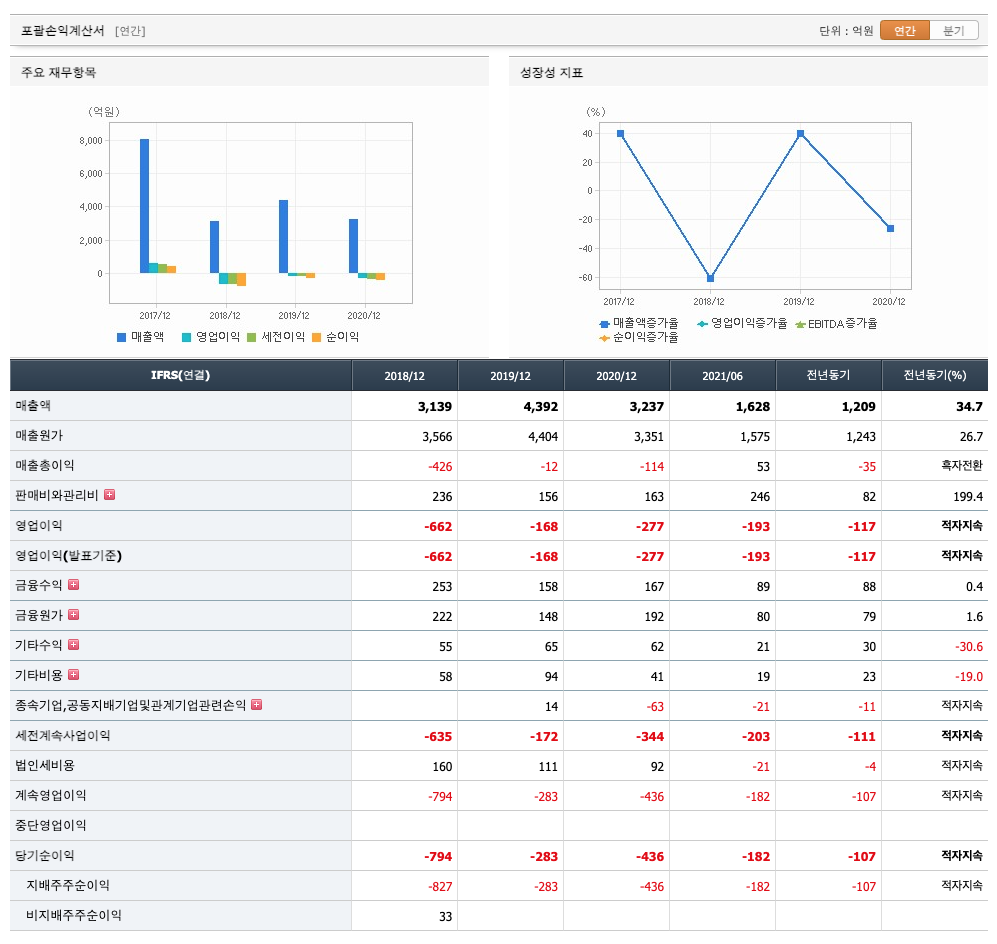Switch to the 분기 (quarterly) tab

[954, 31]
